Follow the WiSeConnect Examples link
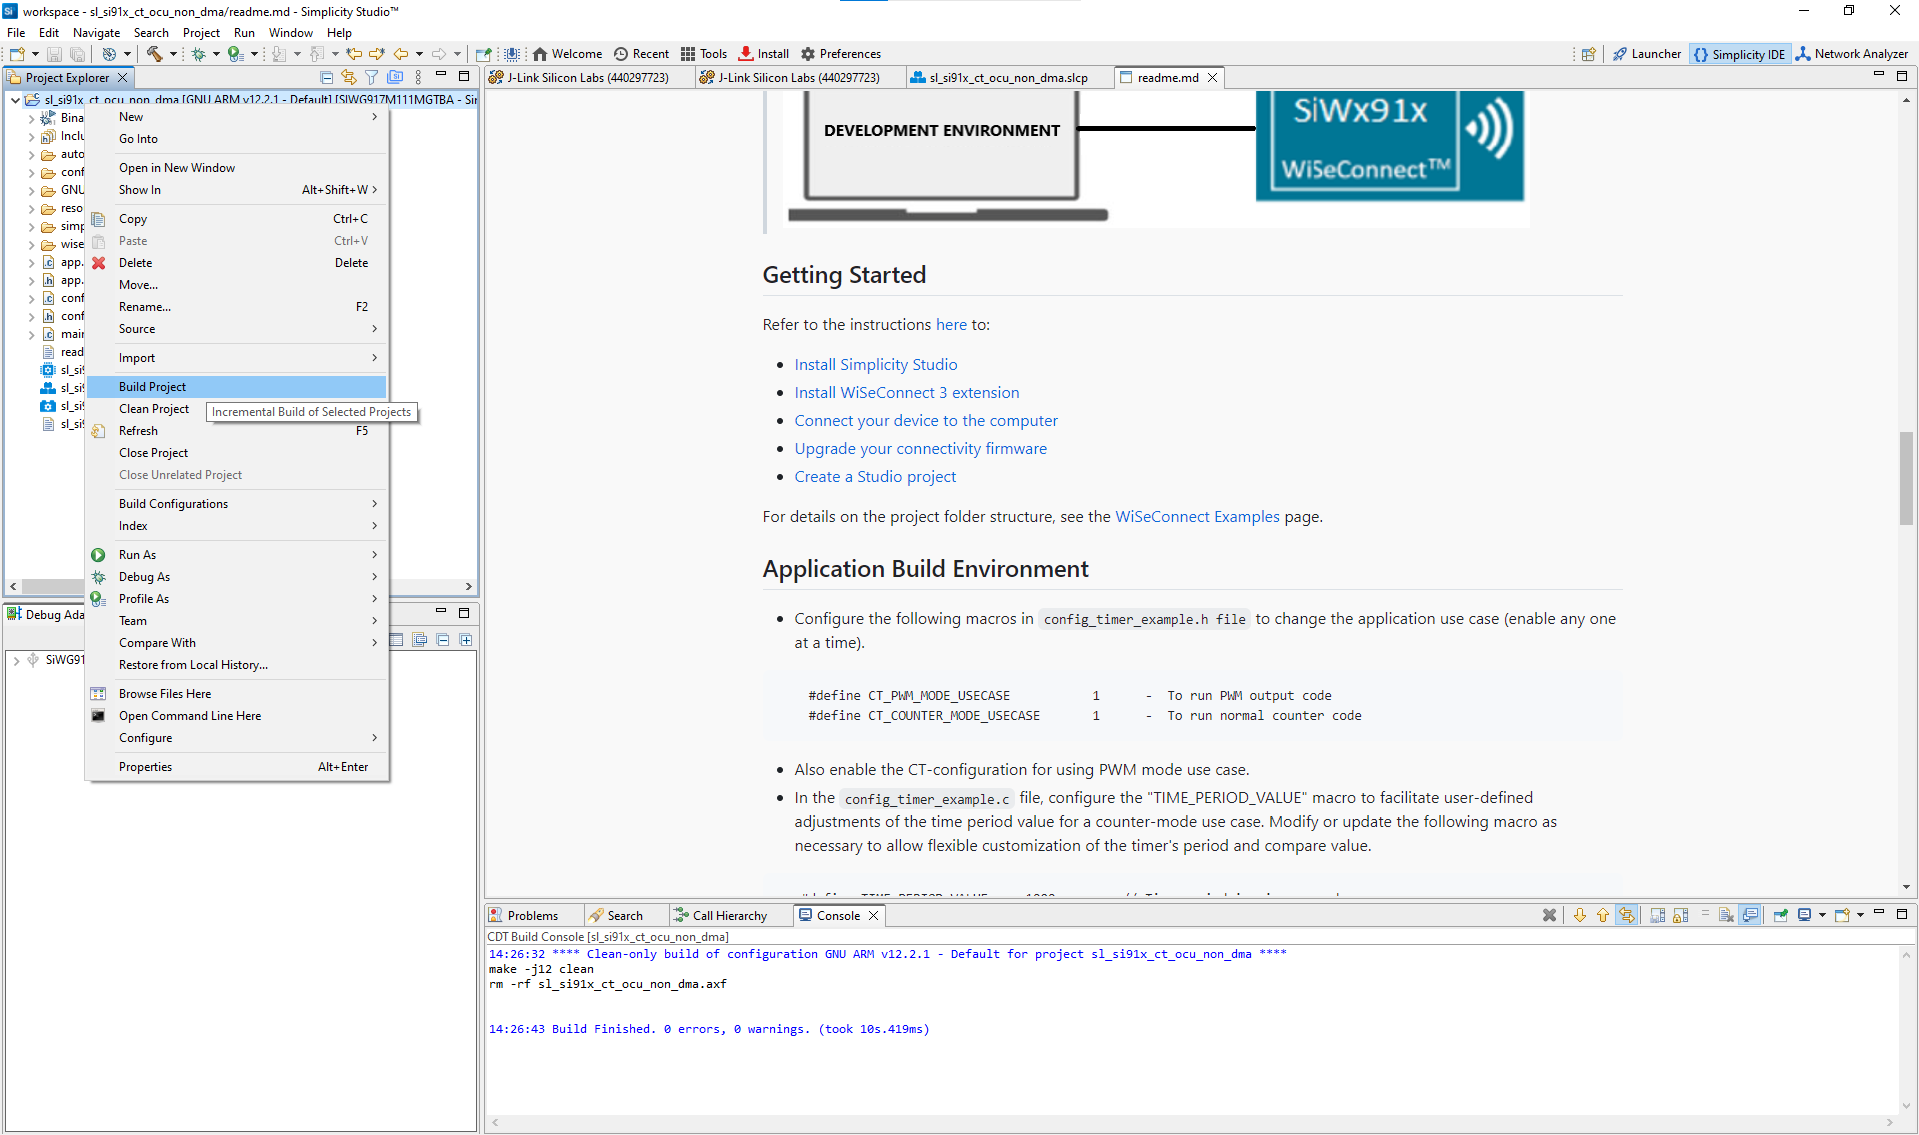 click(x=1197, y=517)
